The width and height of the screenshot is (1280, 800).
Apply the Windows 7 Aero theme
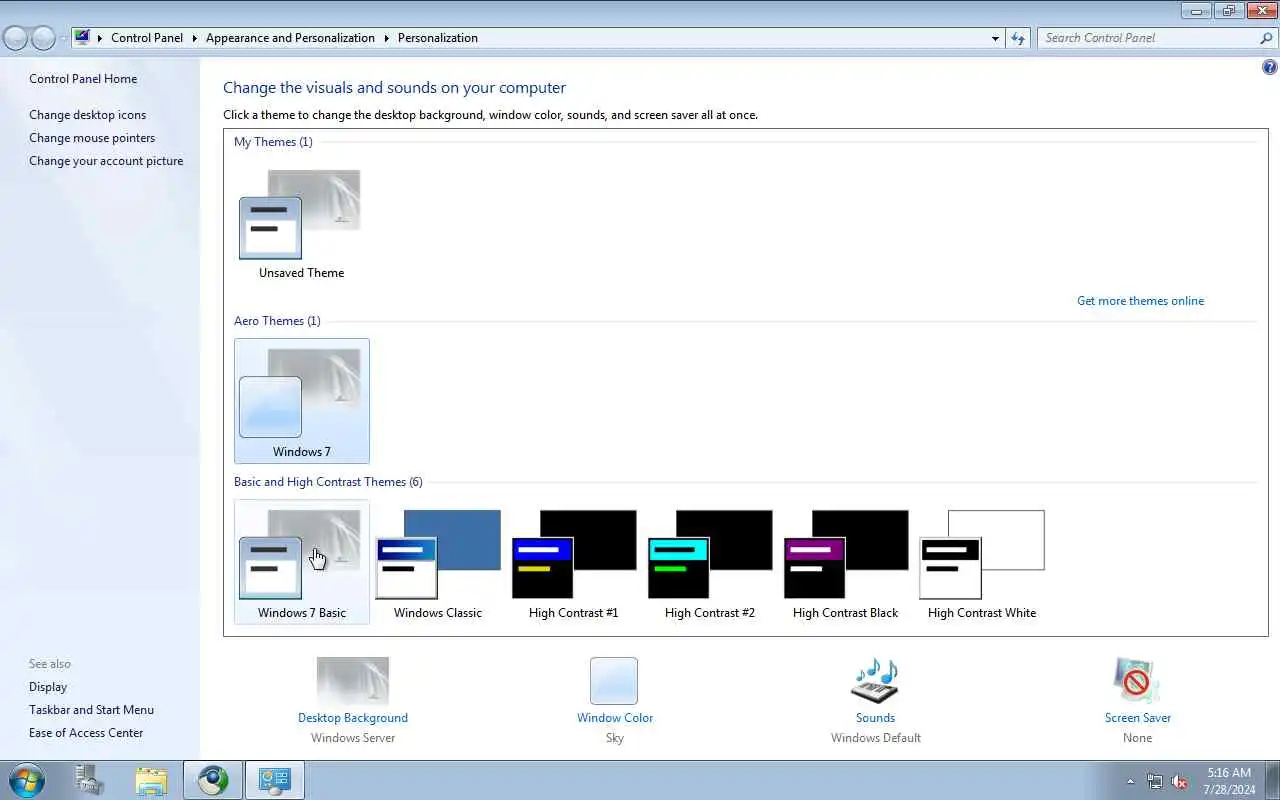pyautogui.click(x=301, y=401)
